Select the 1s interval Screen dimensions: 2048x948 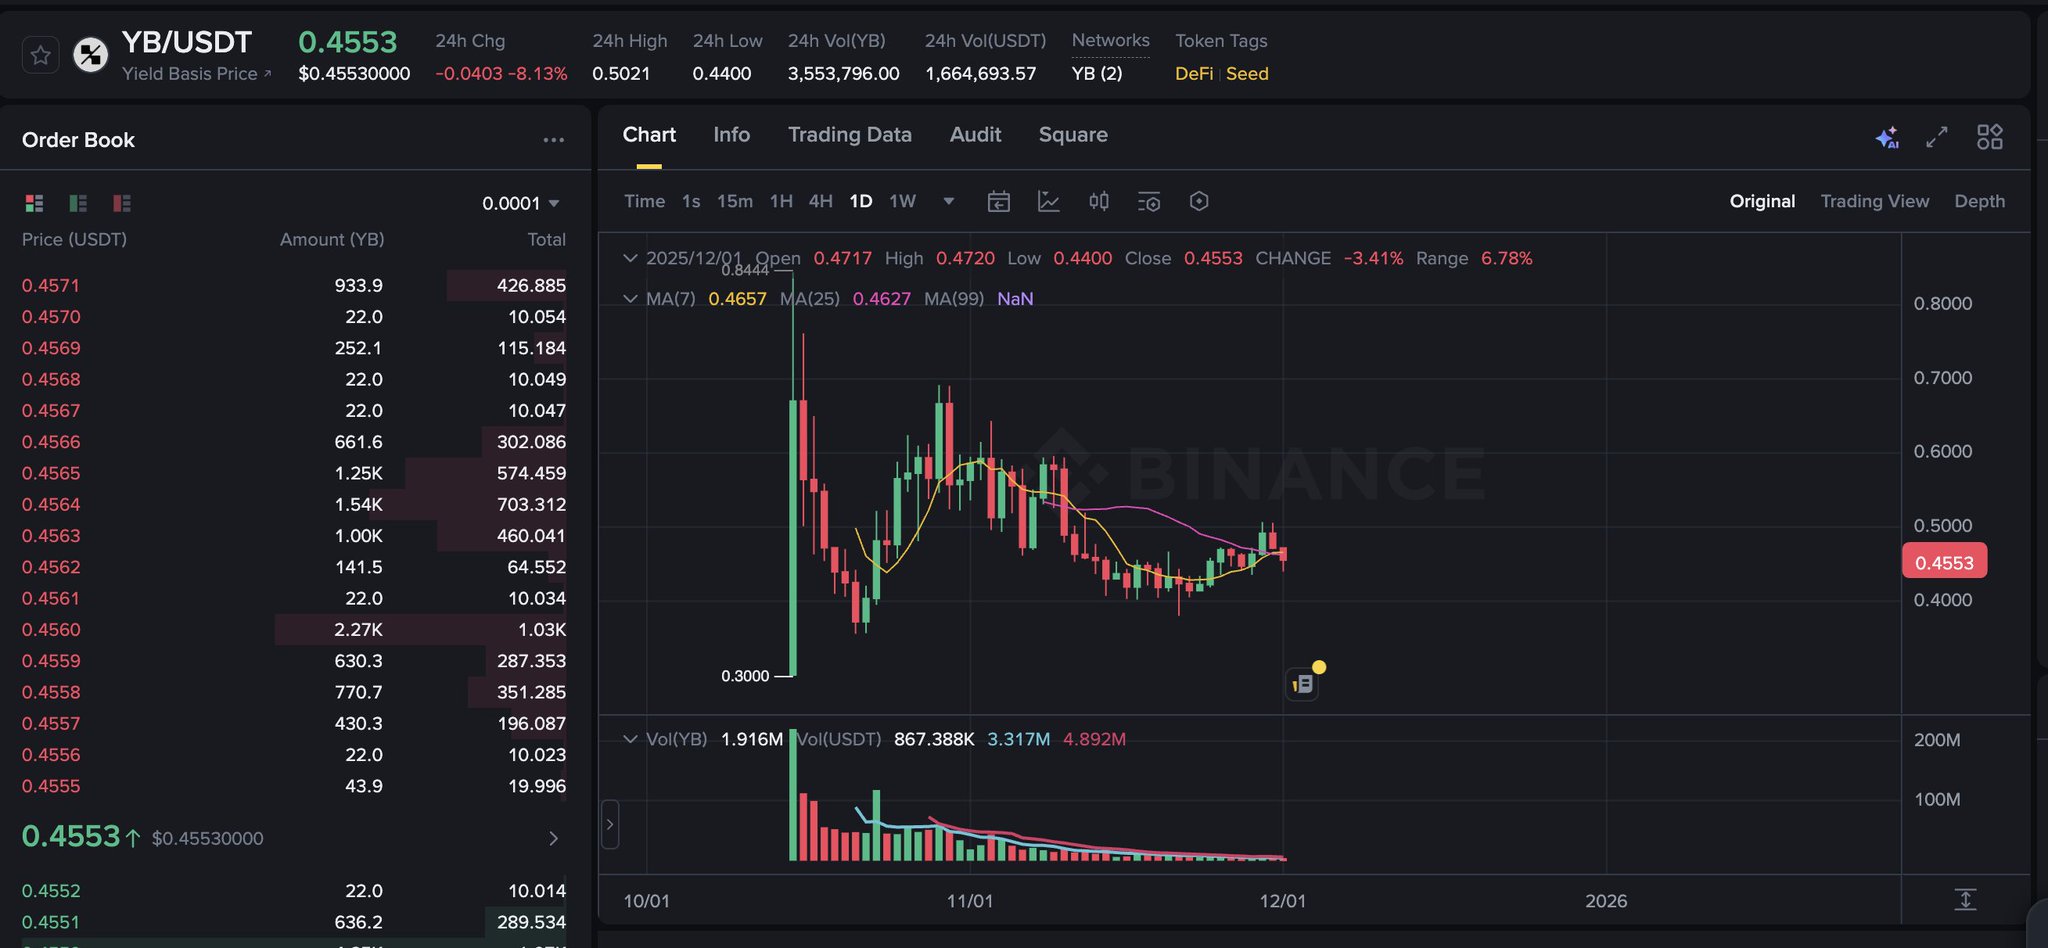coord(691,201)
